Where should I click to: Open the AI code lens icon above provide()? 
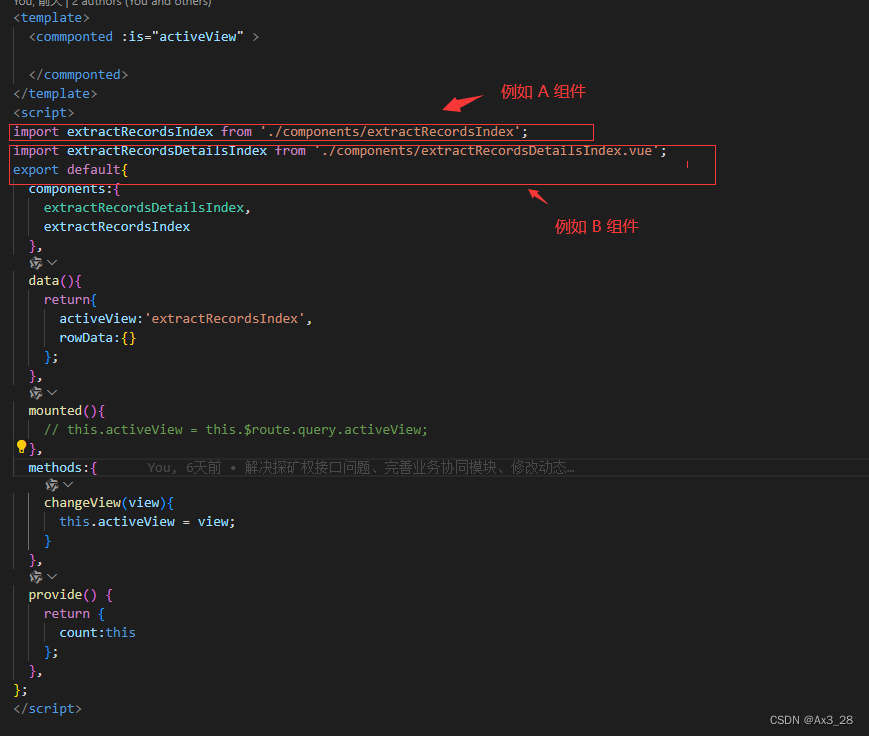[x=36, y=577]
